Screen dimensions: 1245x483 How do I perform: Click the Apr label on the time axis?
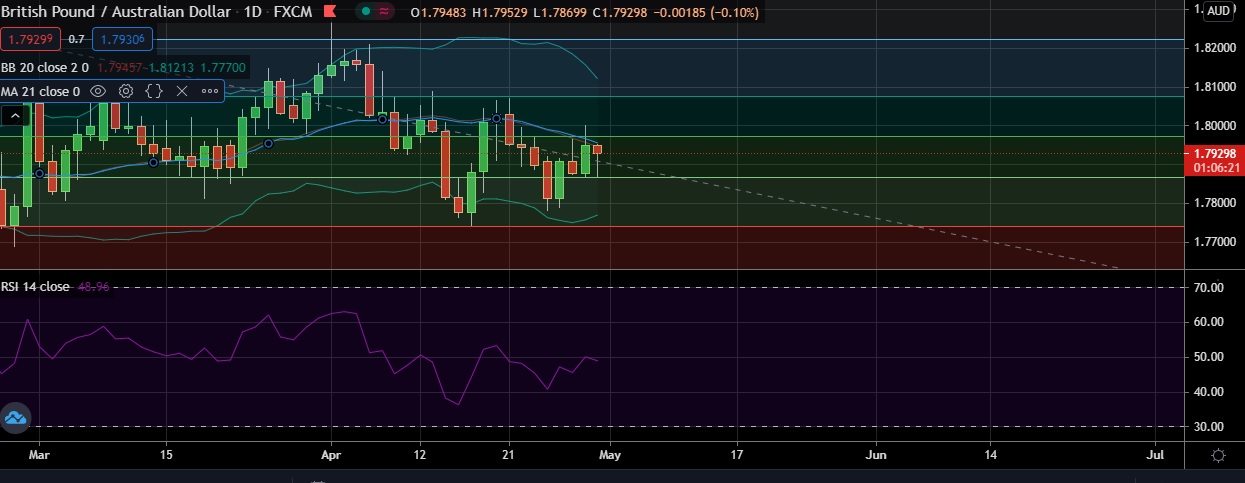pos(331,455)
